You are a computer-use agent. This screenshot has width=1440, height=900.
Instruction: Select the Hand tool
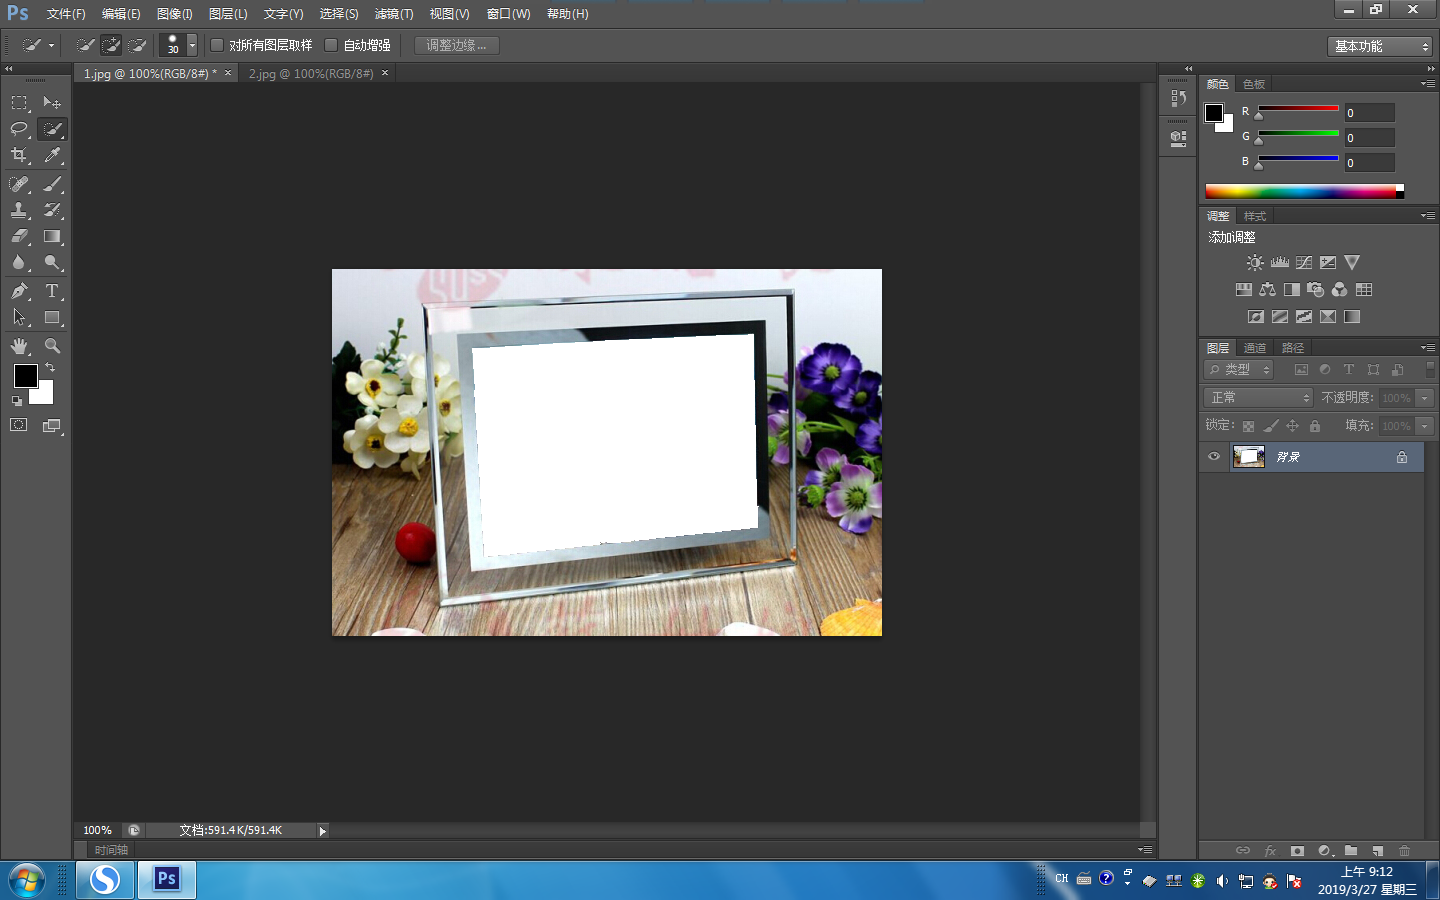19,346
